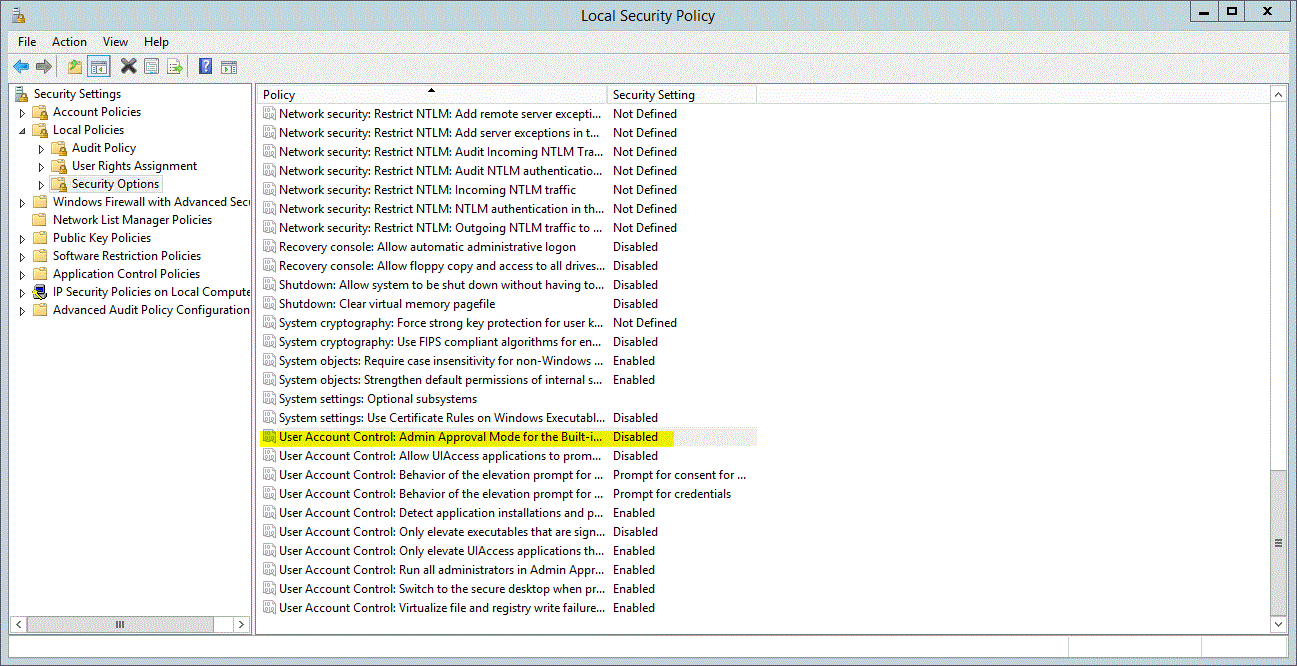Click the Security Setting column header
Screen dimensions: 1297x666
(680, 95)
